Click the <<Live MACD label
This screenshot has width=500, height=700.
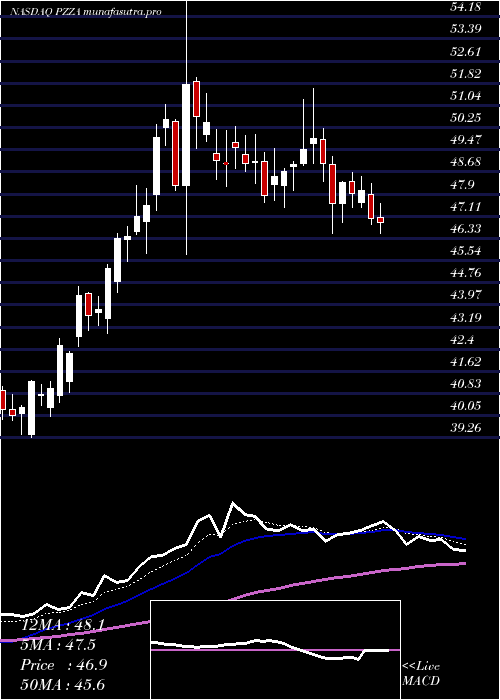[x=421, y=674]
